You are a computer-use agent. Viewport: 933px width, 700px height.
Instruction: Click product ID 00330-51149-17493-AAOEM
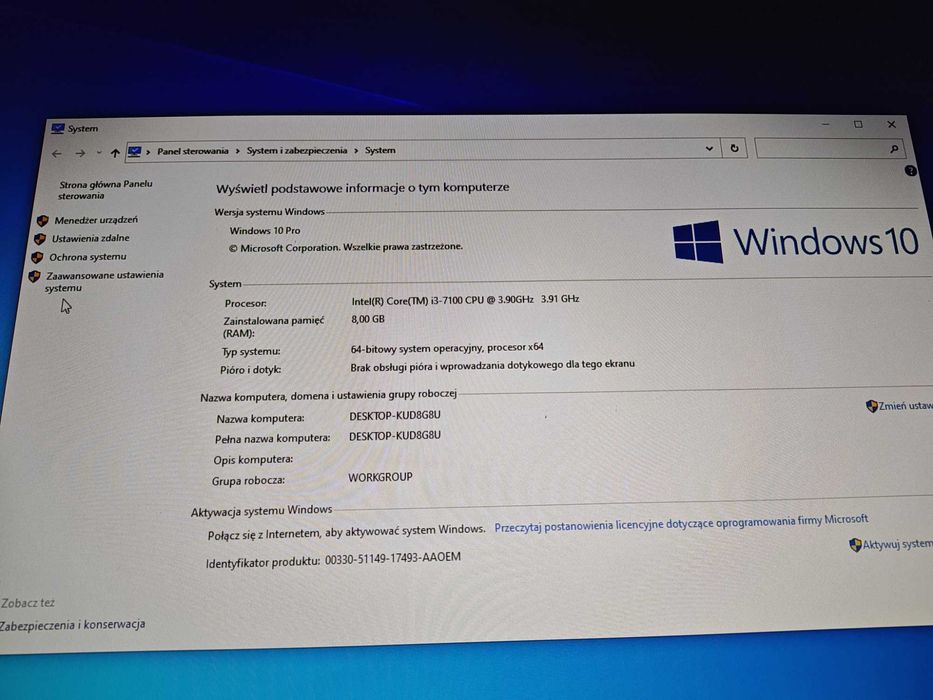pyautogui.click(x=393, y=558)
